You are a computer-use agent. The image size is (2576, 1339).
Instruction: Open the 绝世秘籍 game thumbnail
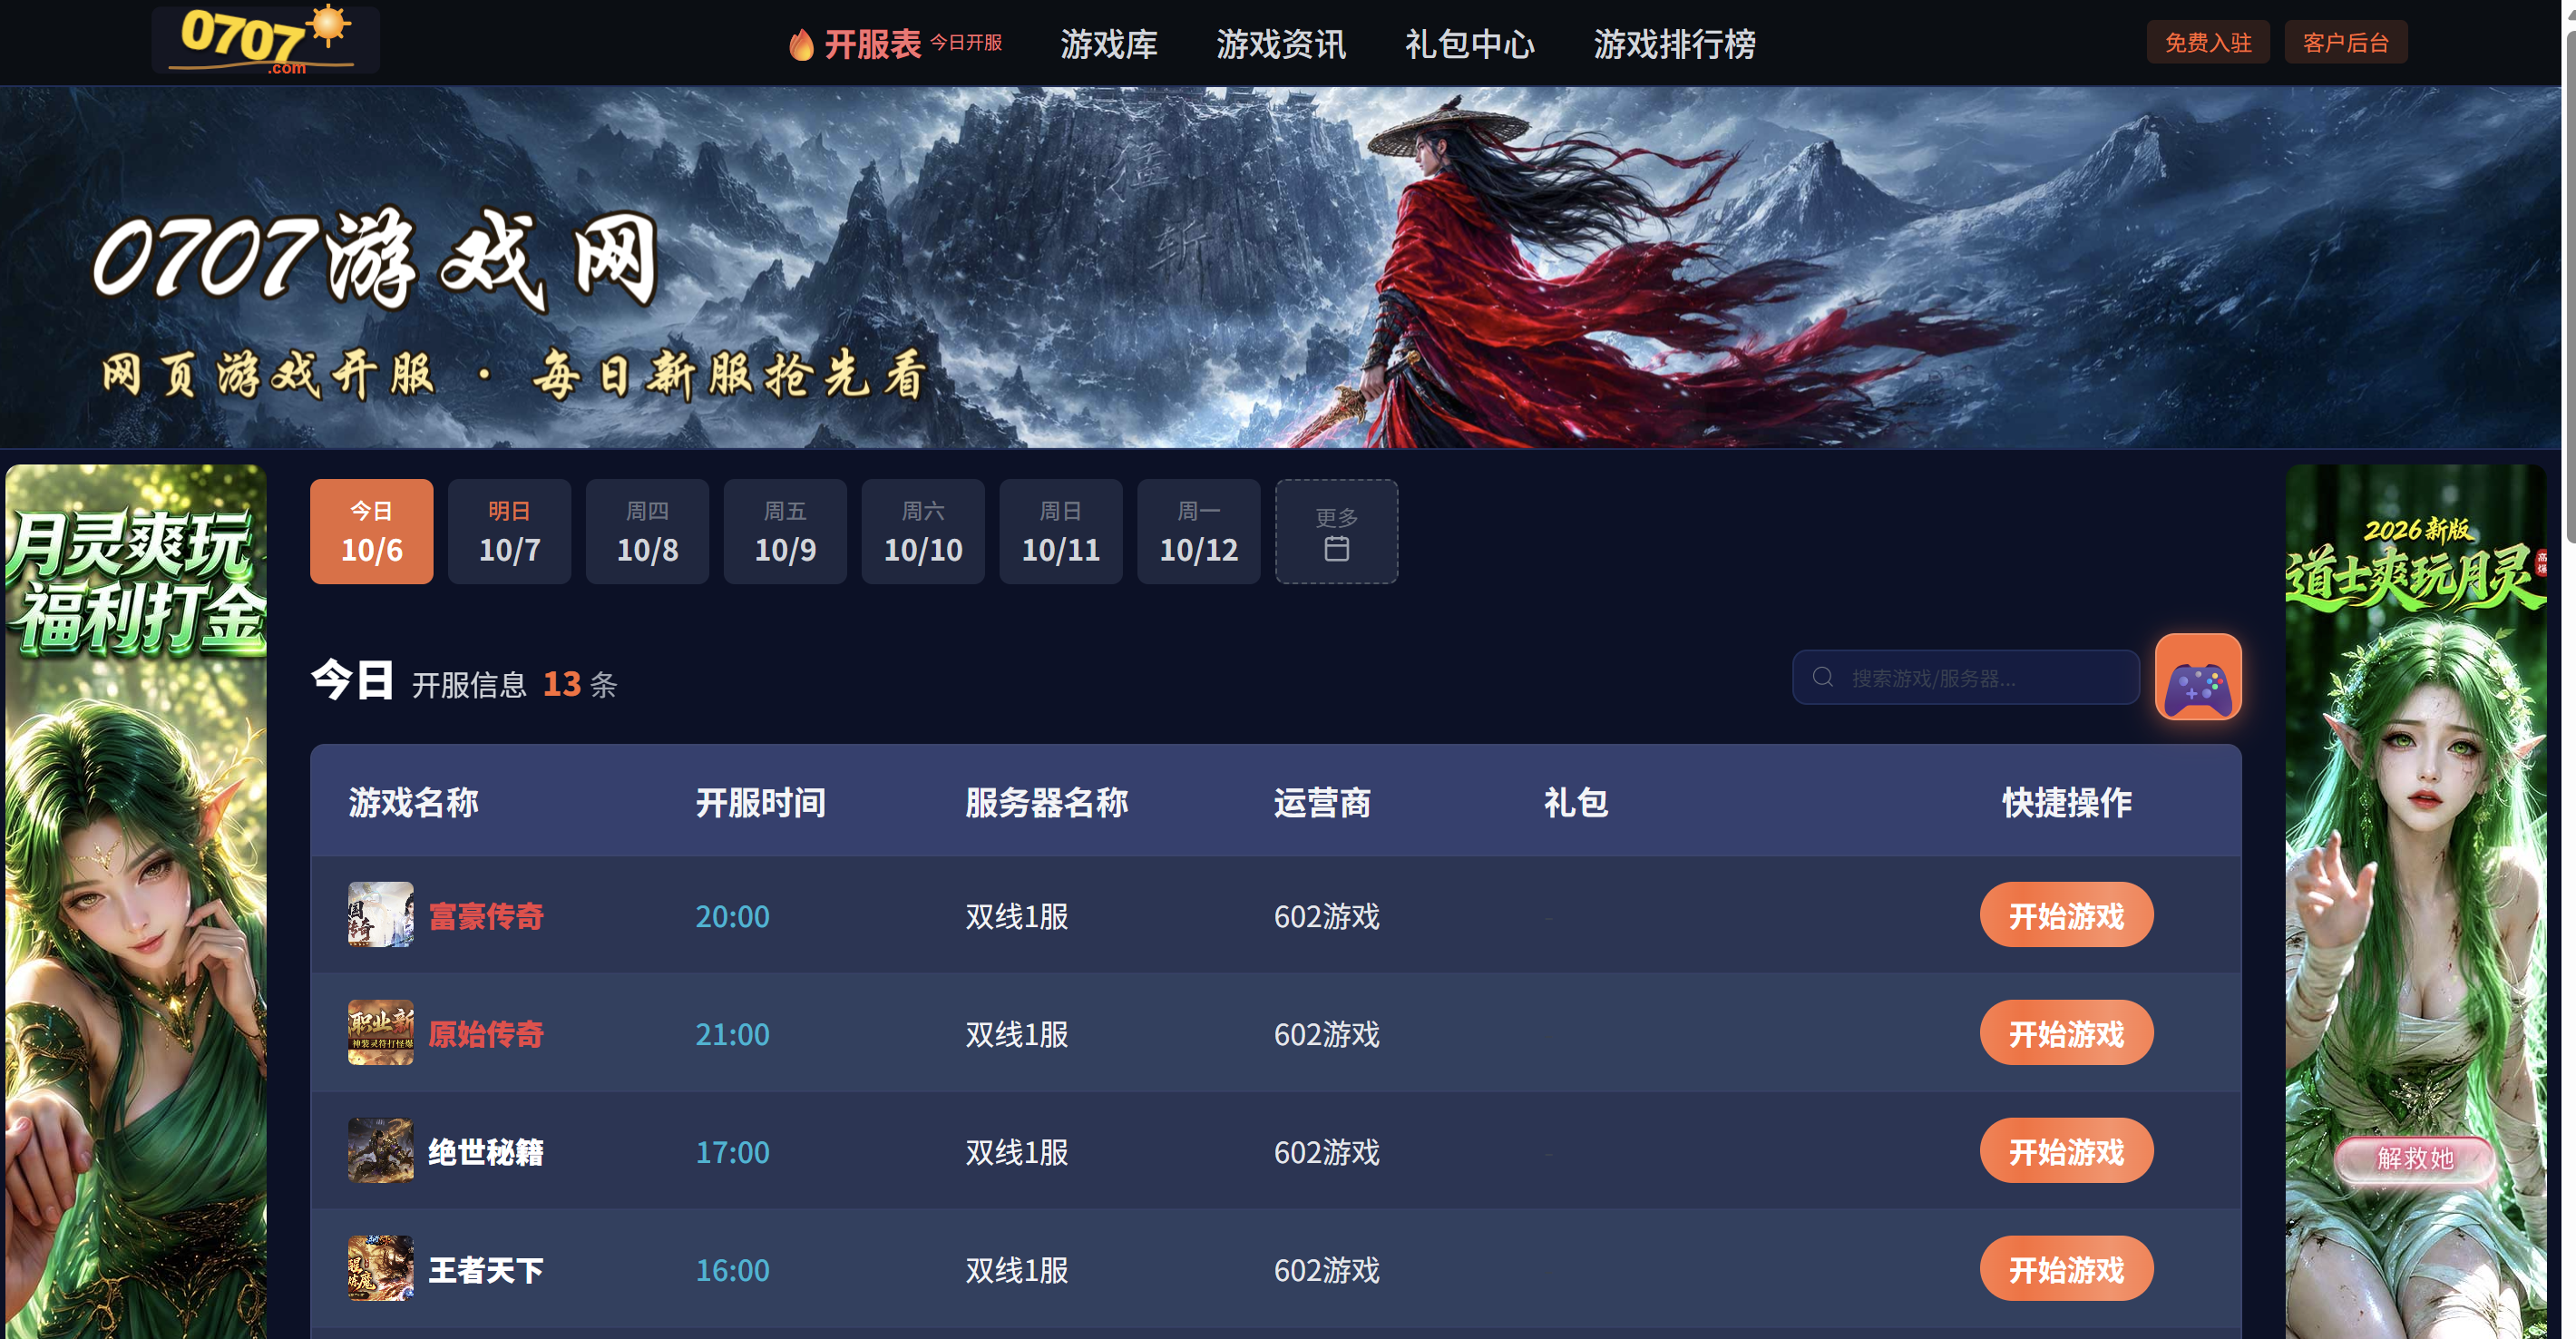[380, 1150]
